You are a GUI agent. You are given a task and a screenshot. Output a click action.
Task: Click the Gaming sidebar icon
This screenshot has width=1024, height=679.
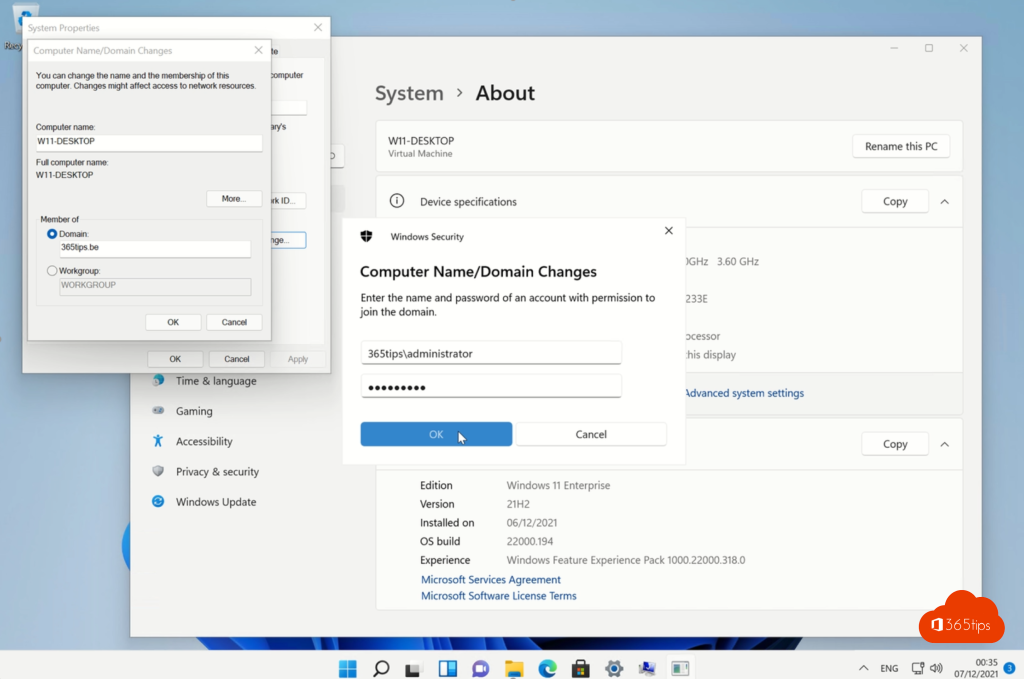(158, 411)
